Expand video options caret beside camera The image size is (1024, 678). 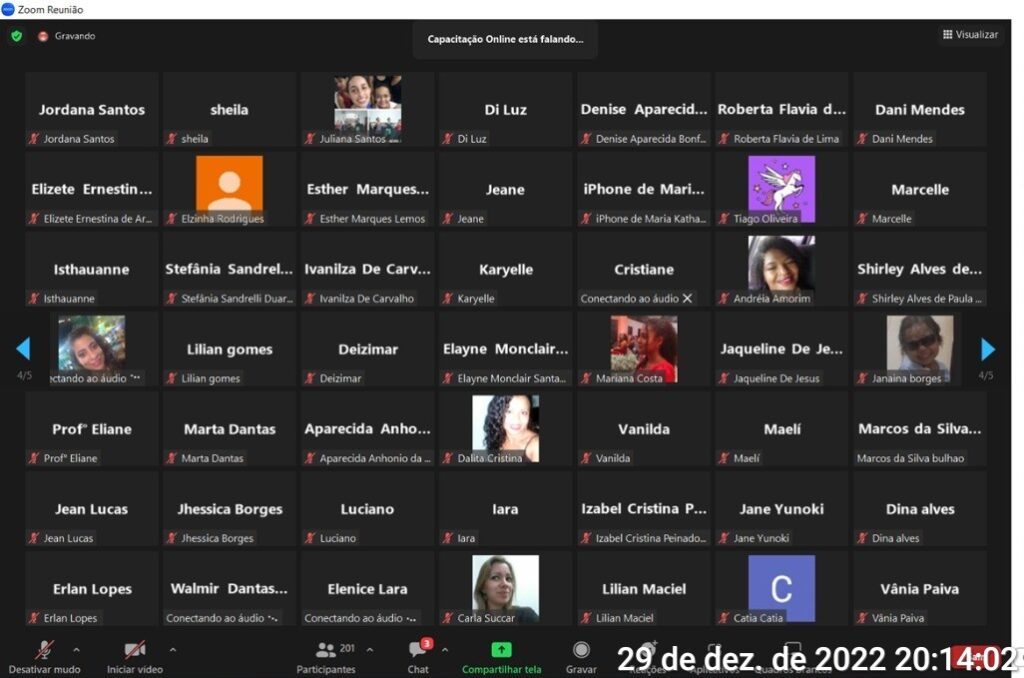[173, 649]
